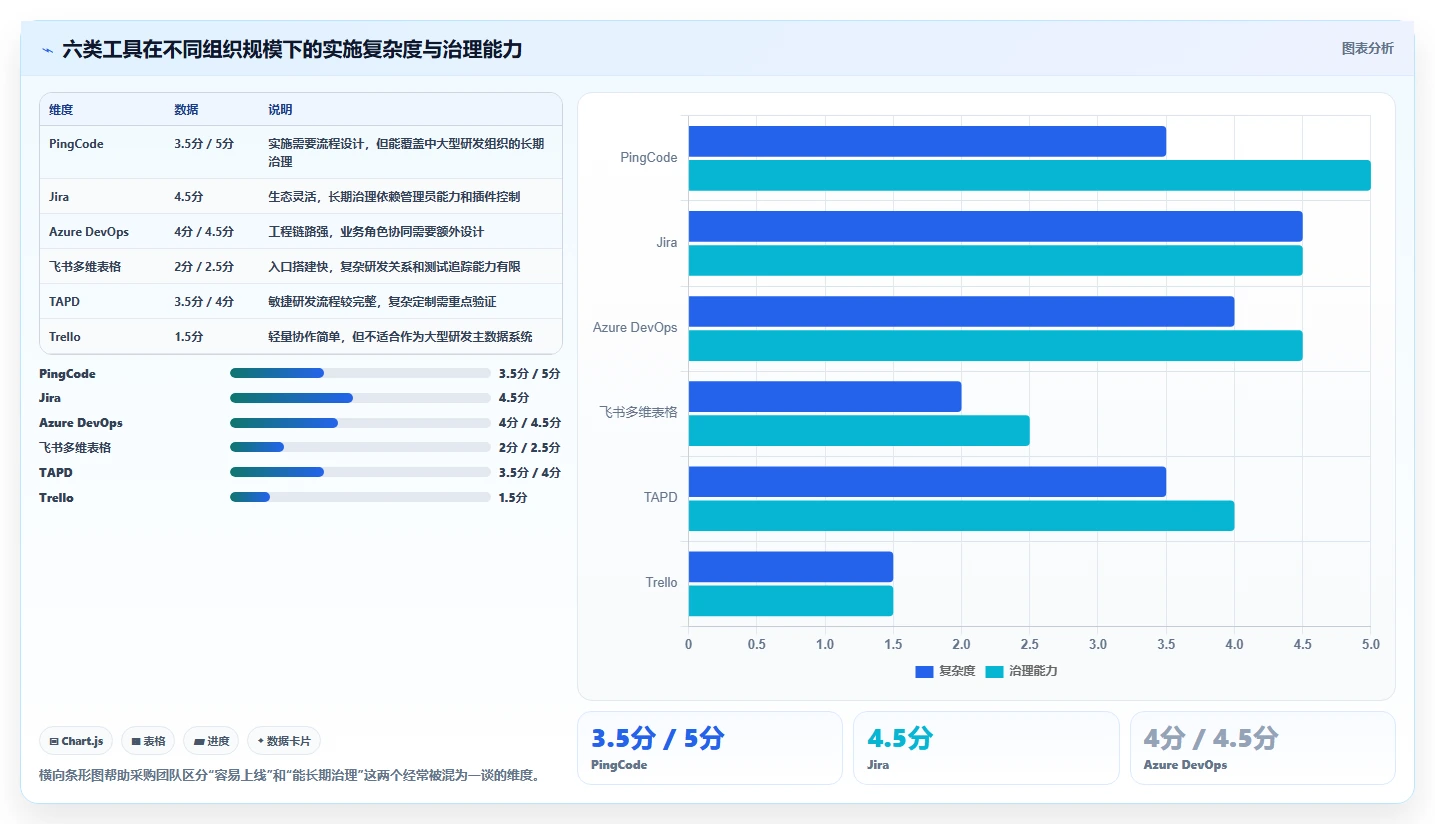Click the 数据 column header
1435x824 pixels.
(186, 110)
